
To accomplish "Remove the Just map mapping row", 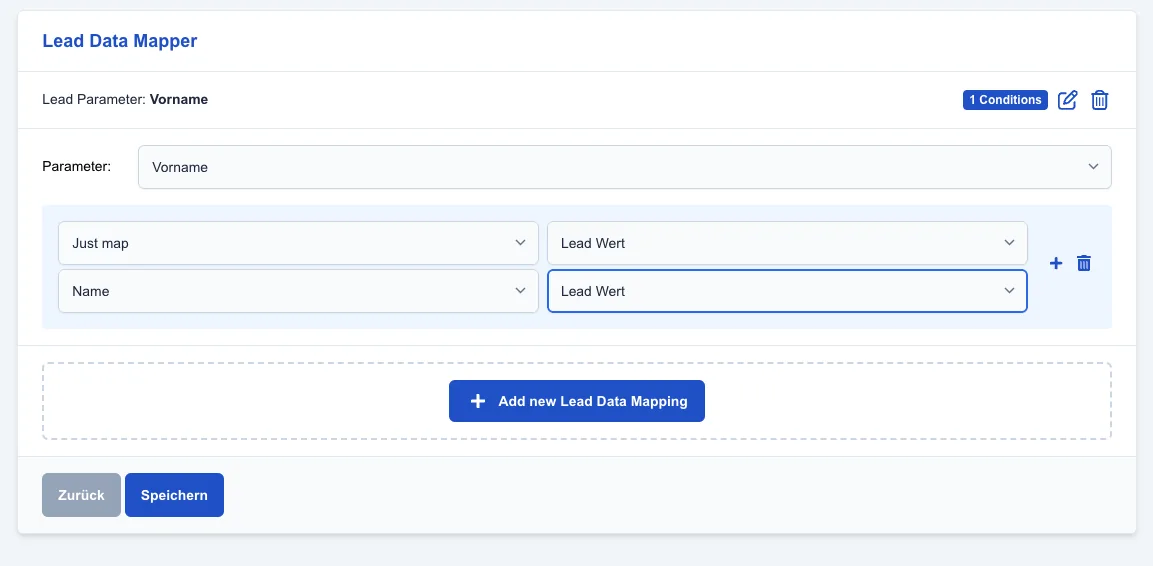I will [1084, 263].
